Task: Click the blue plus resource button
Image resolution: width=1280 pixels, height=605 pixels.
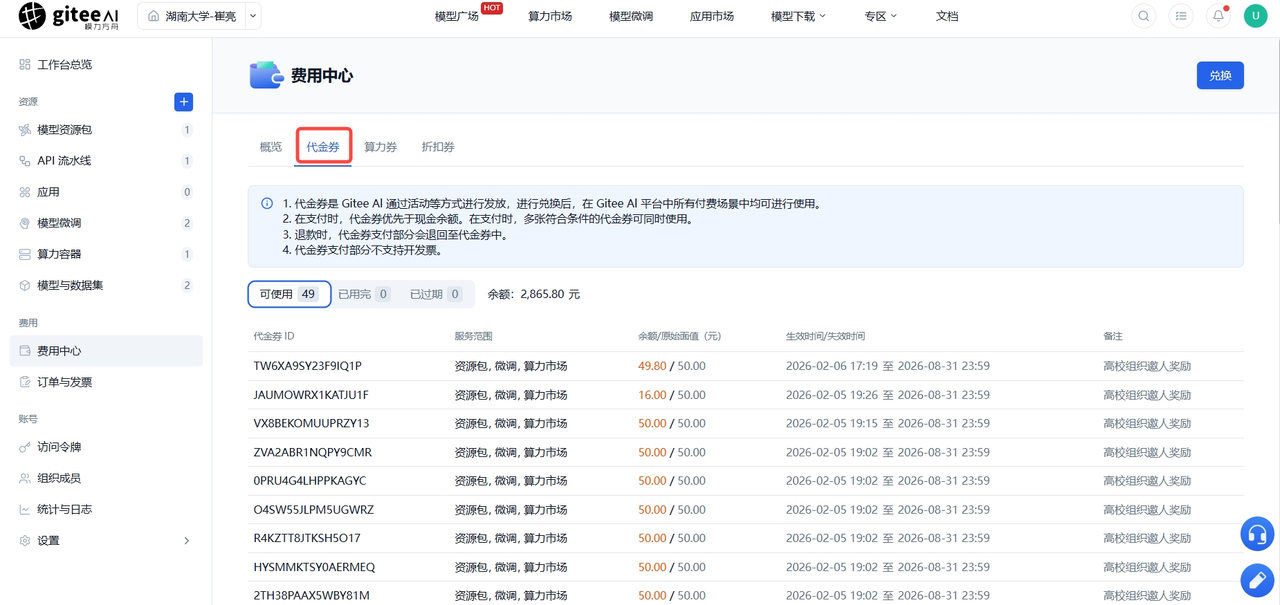Action: click(x=183, y=102)
